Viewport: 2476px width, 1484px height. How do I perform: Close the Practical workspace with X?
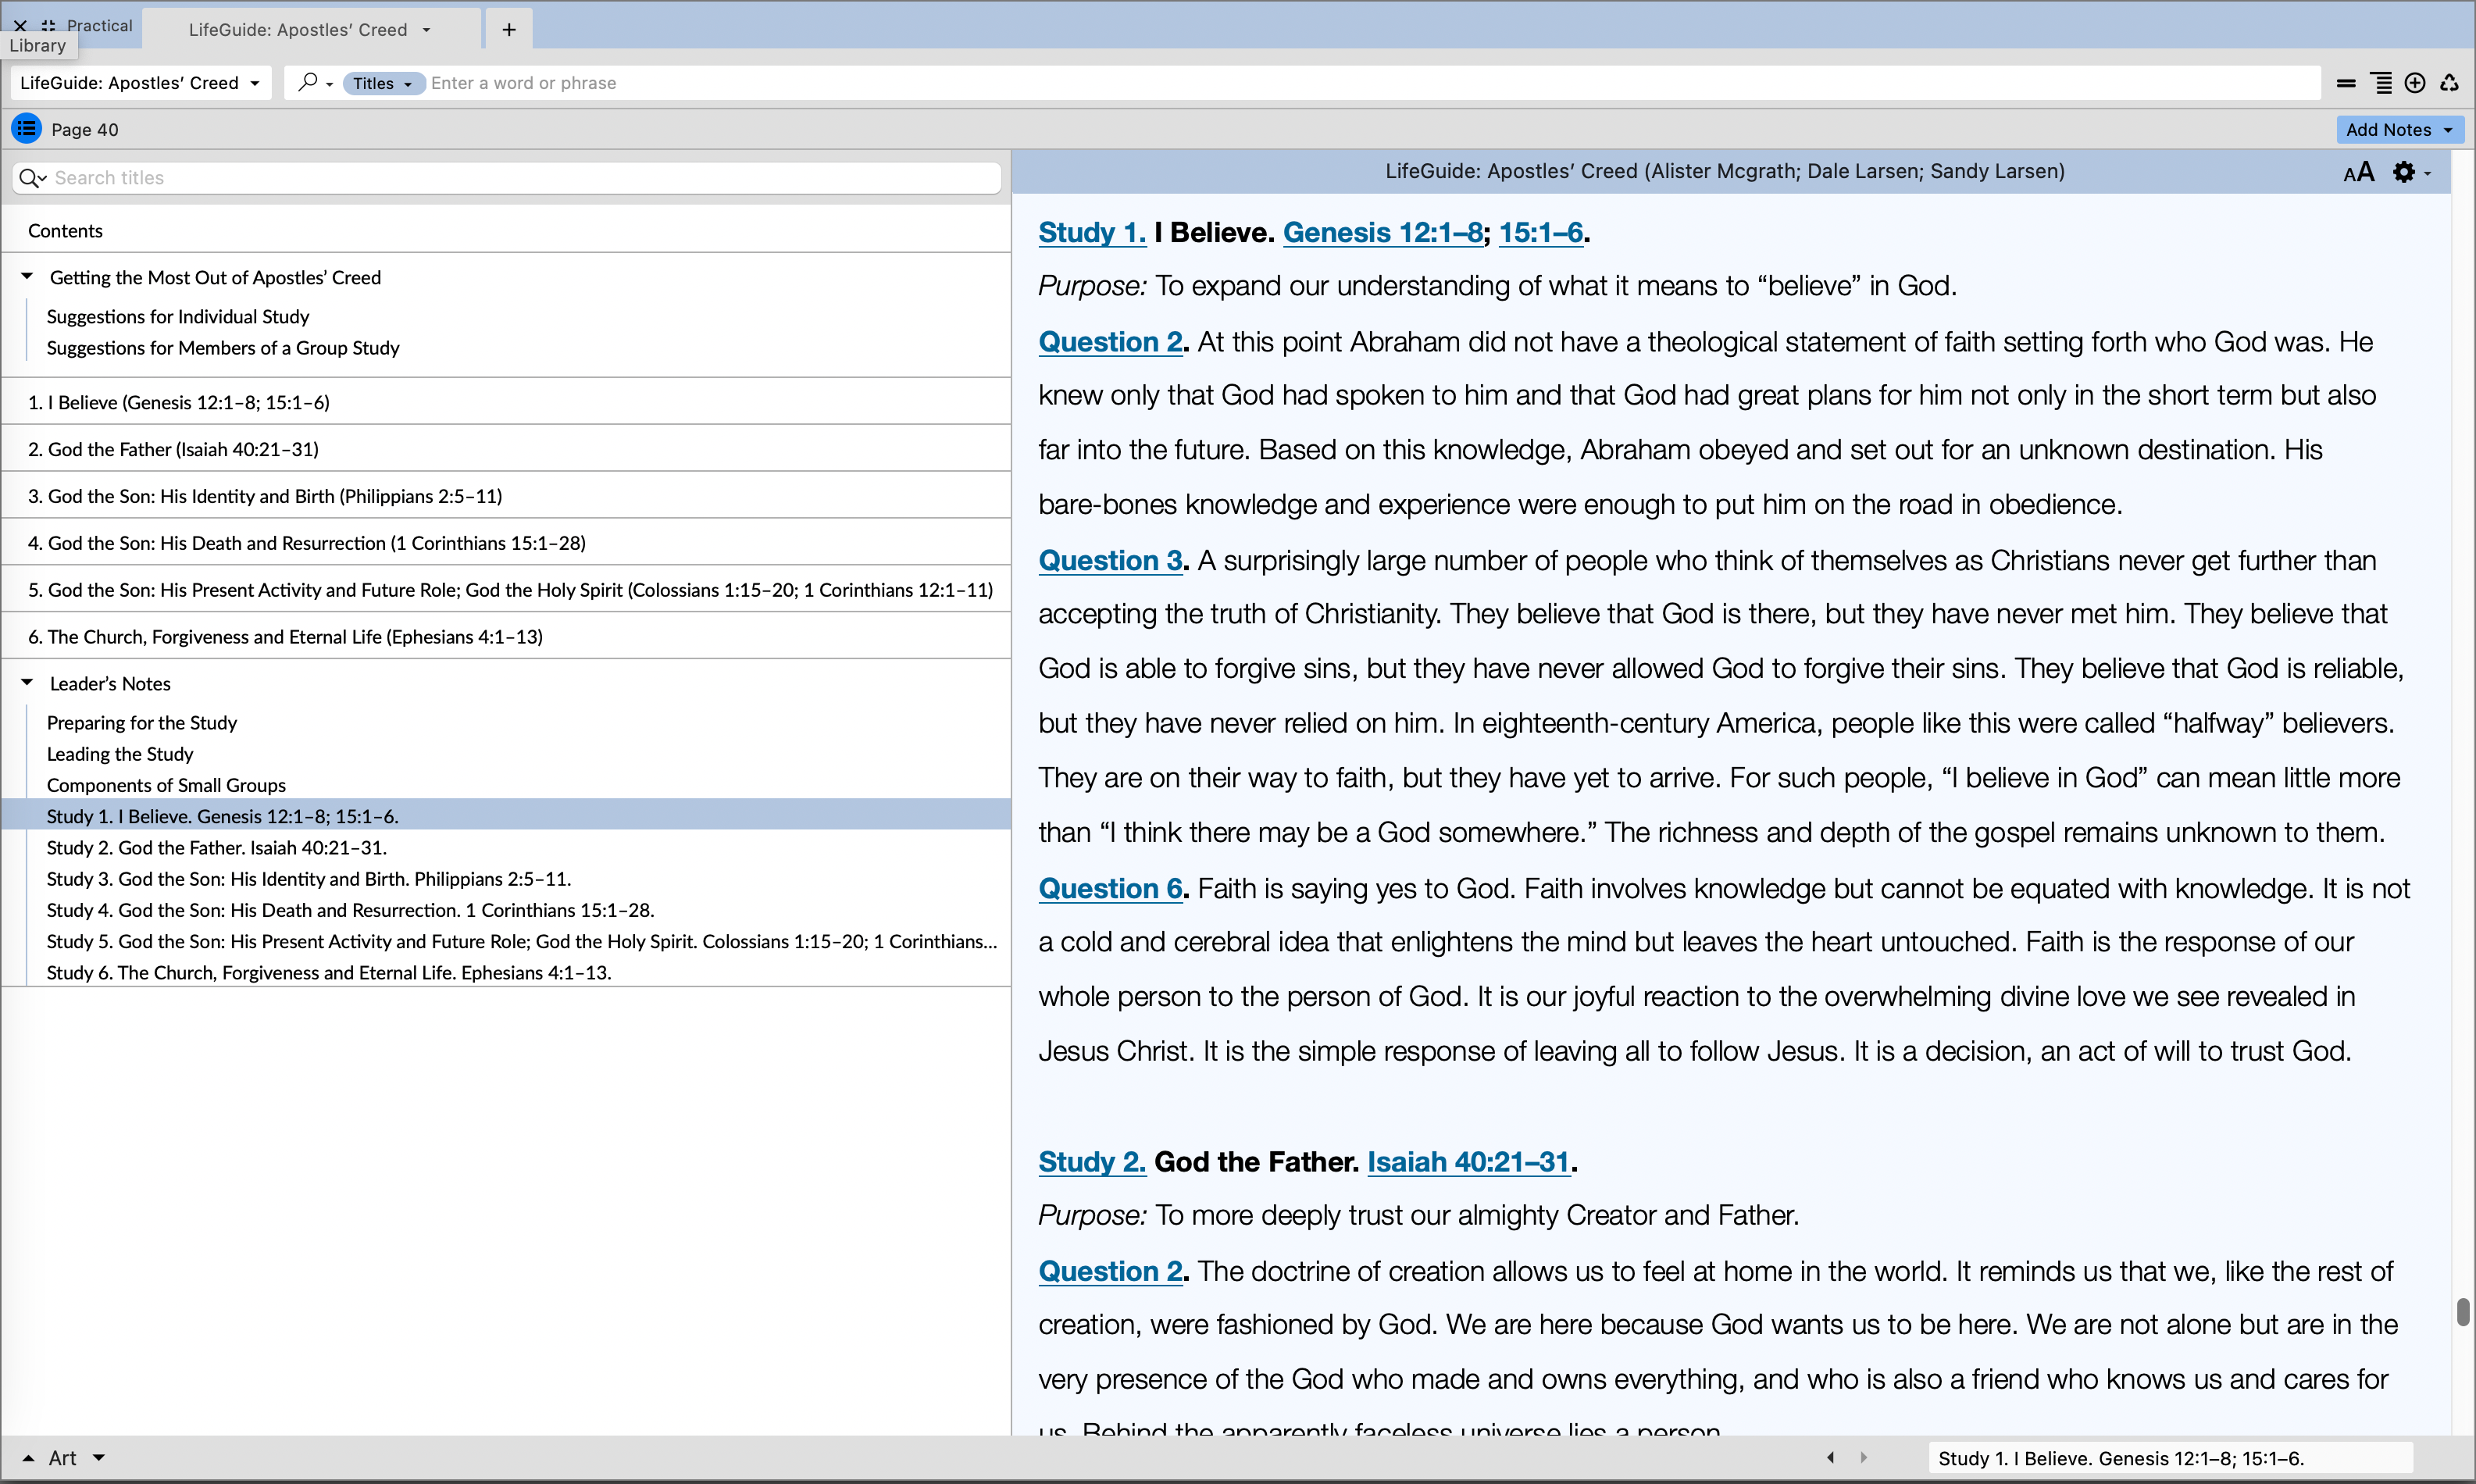(20, 25)
